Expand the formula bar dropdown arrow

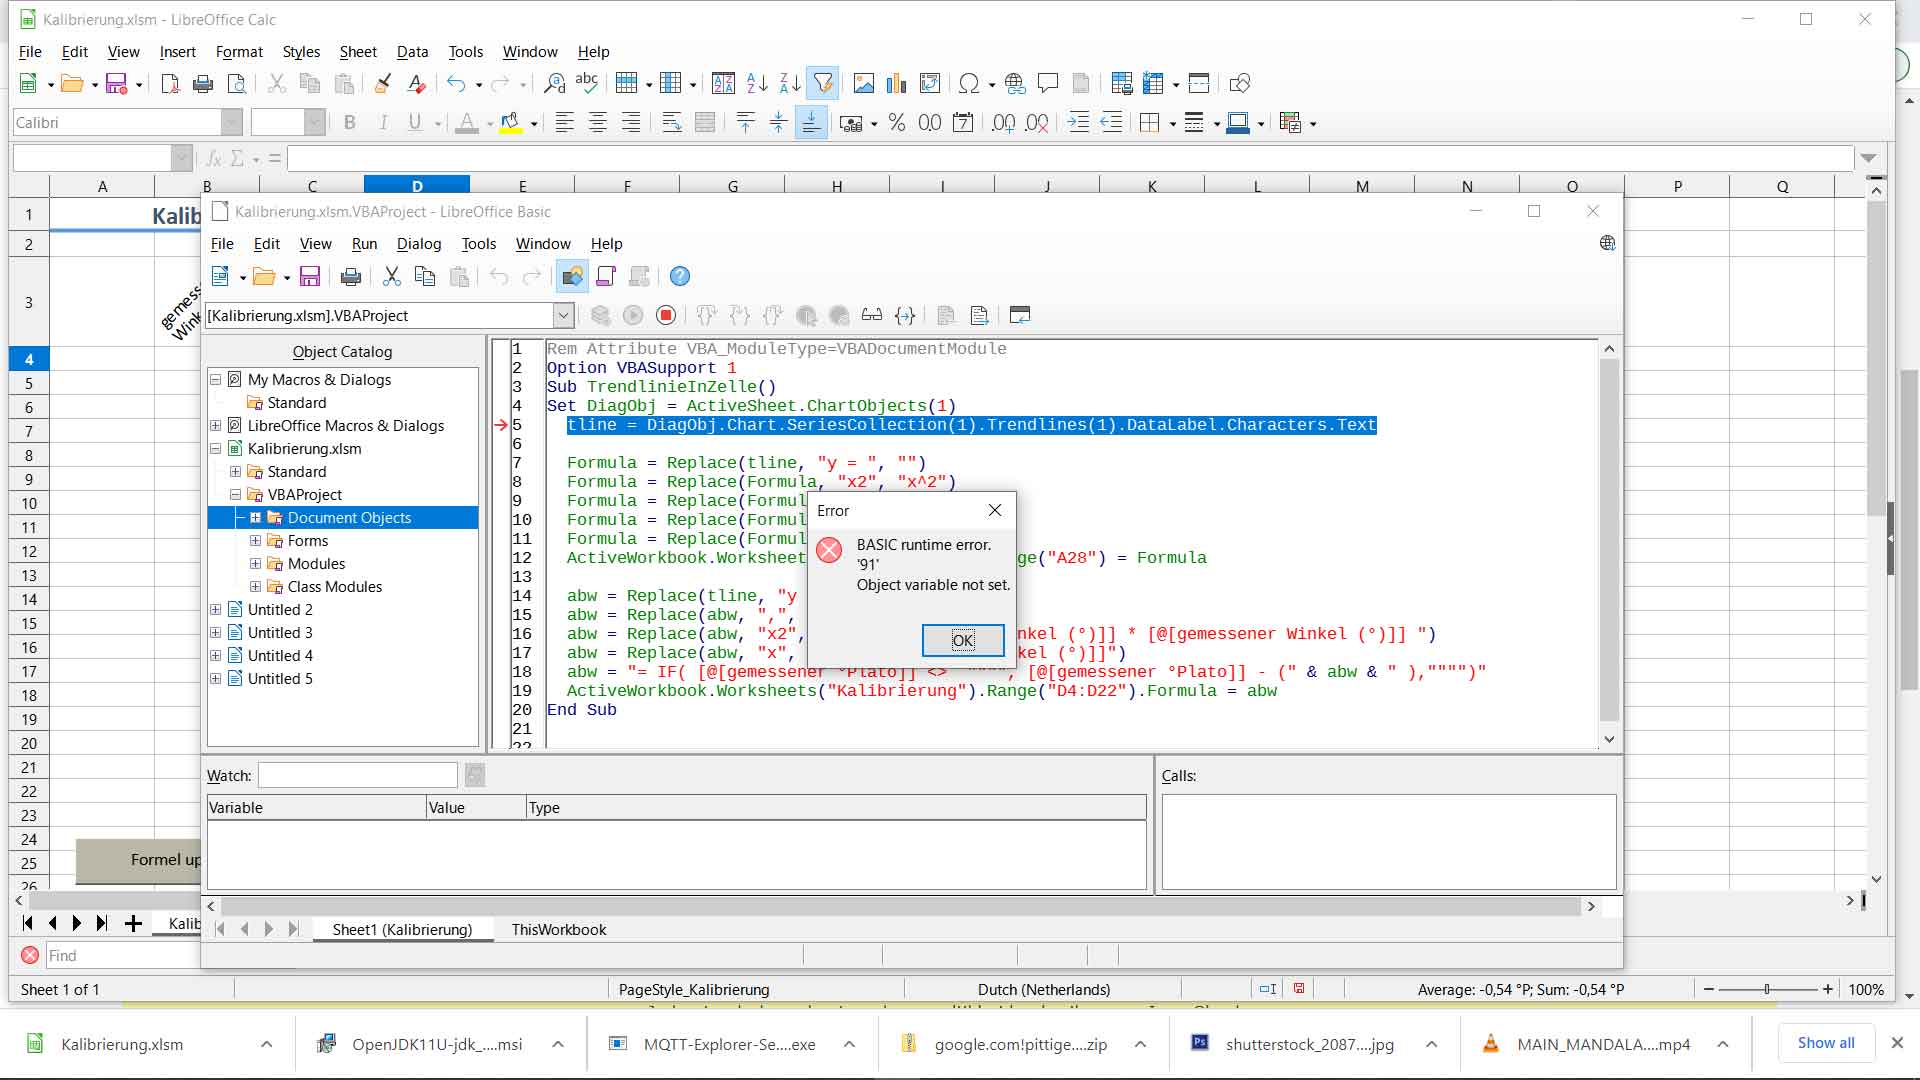pos(1868,158)
